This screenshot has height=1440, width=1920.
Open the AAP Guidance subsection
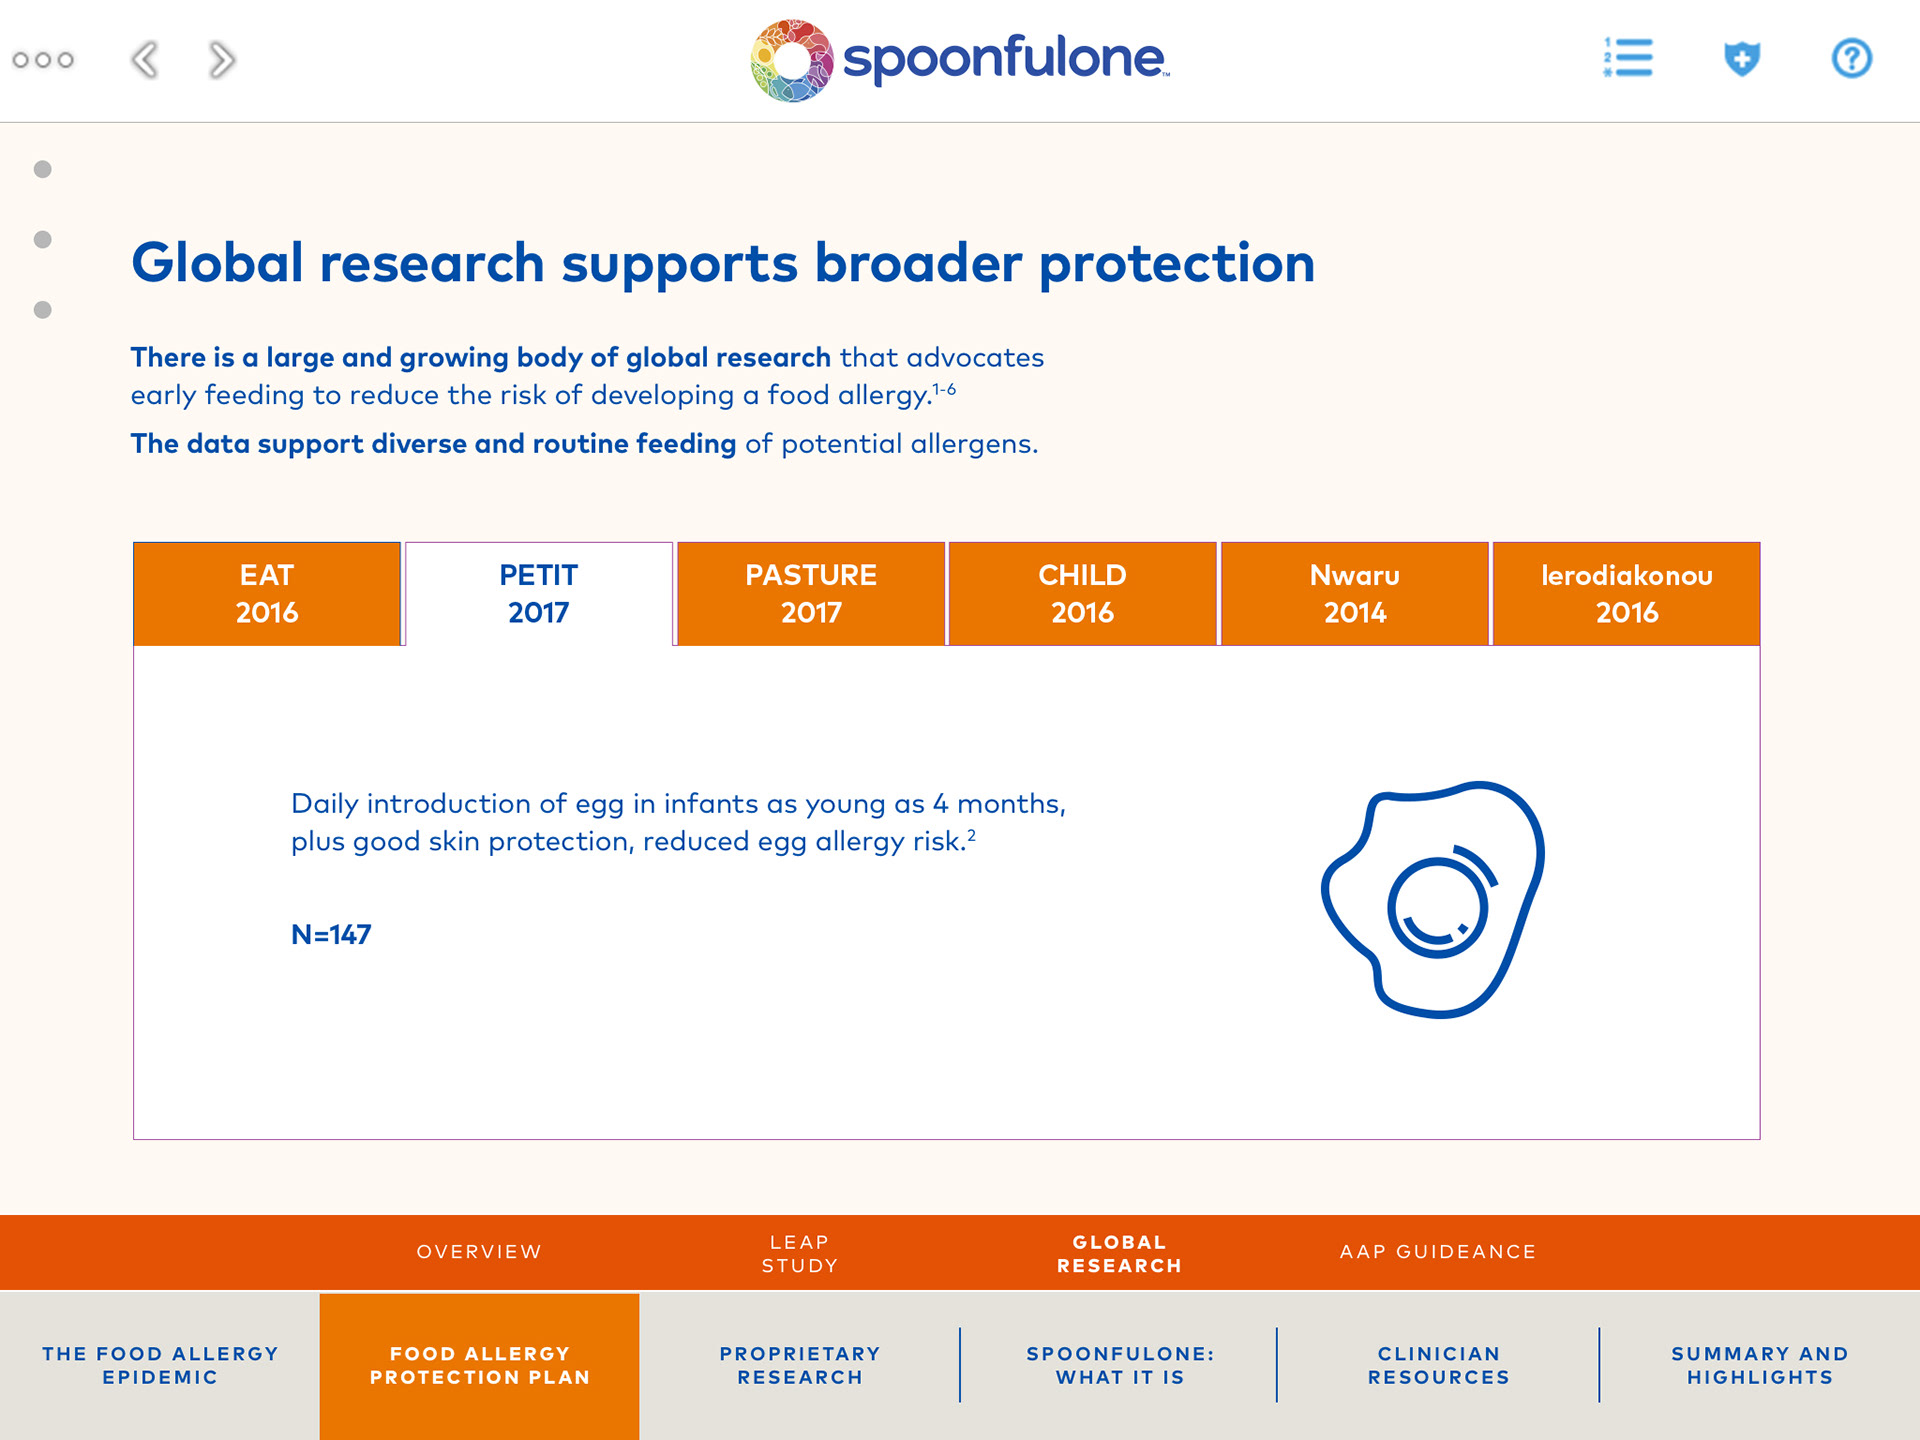1437,1252
